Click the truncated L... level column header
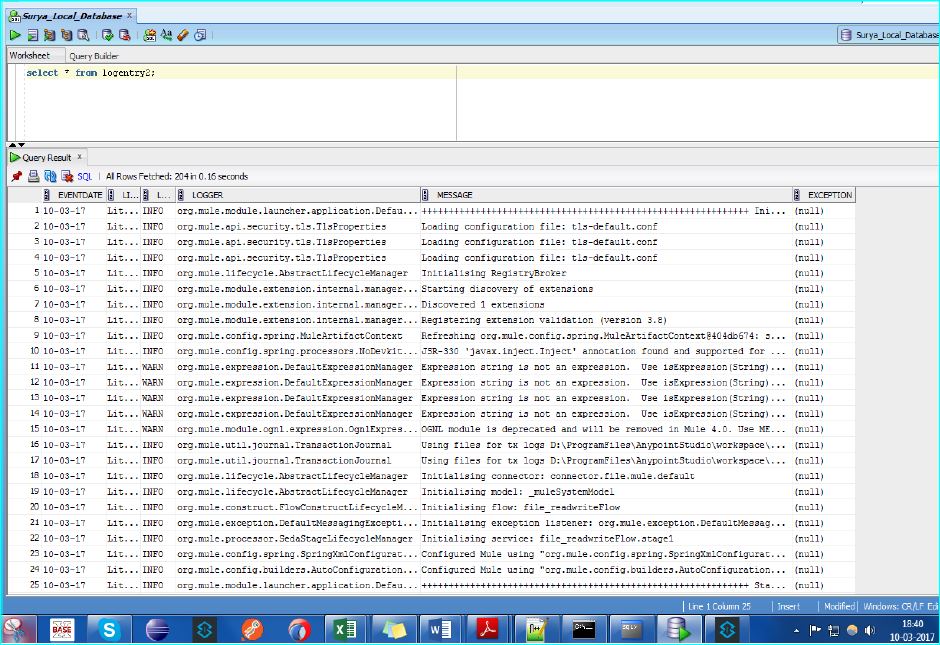 tap(158, 195)
